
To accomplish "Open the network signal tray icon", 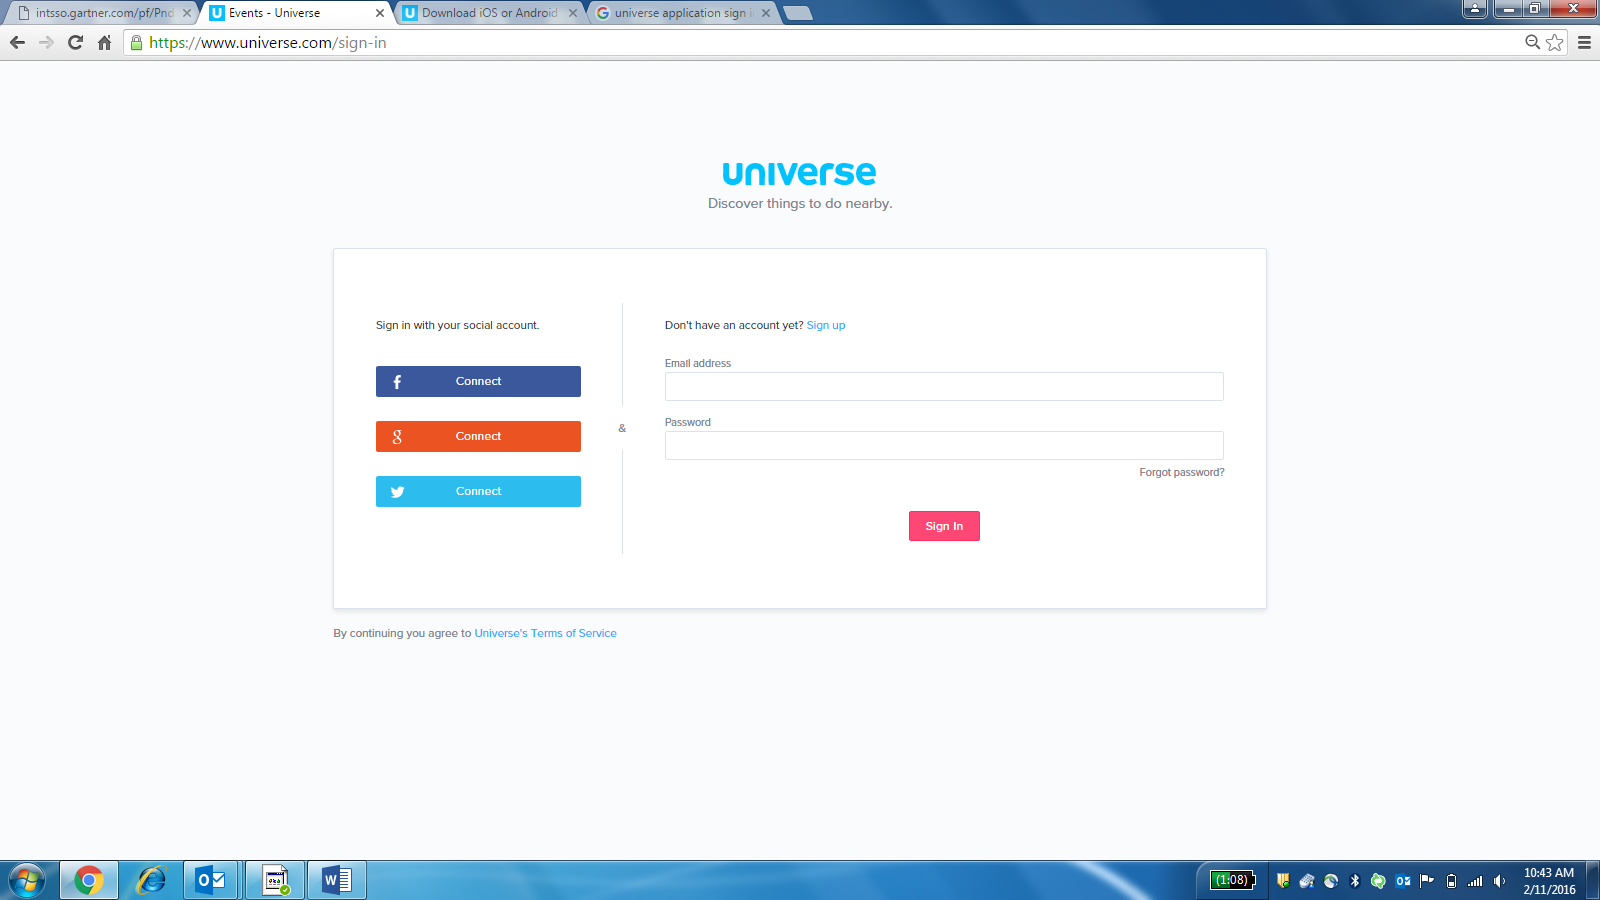I will pos(1475,881).
